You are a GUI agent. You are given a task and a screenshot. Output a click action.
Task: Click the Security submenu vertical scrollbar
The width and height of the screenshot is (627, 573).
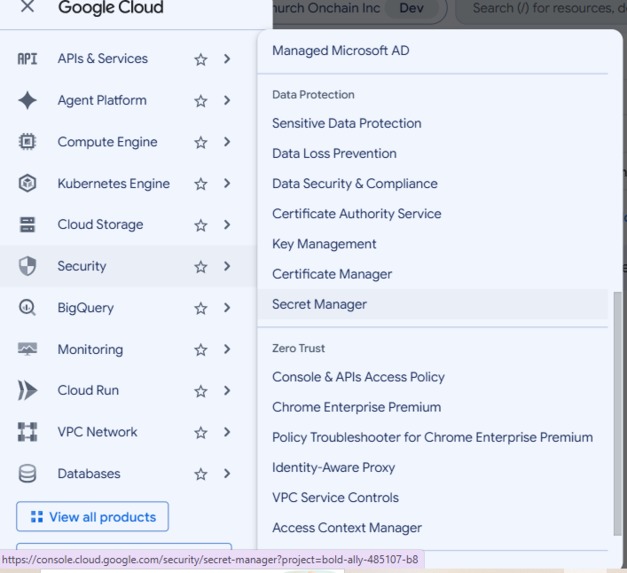(617, 414)
